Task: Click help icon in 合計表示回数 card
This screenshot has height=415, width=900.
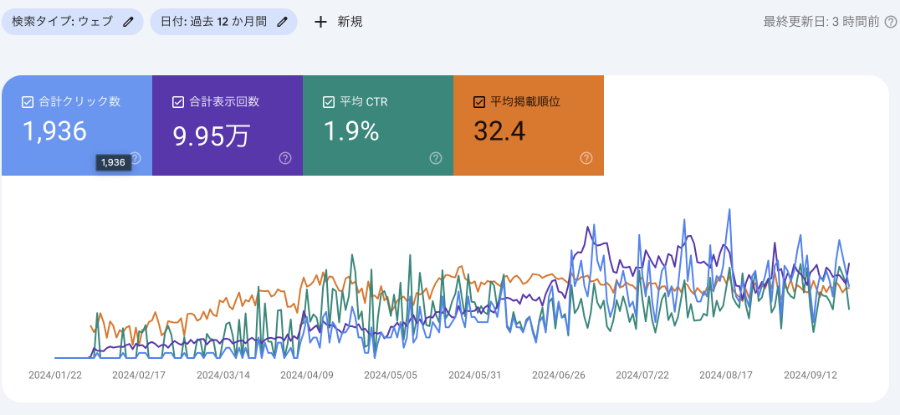Action: coord(285,158)
